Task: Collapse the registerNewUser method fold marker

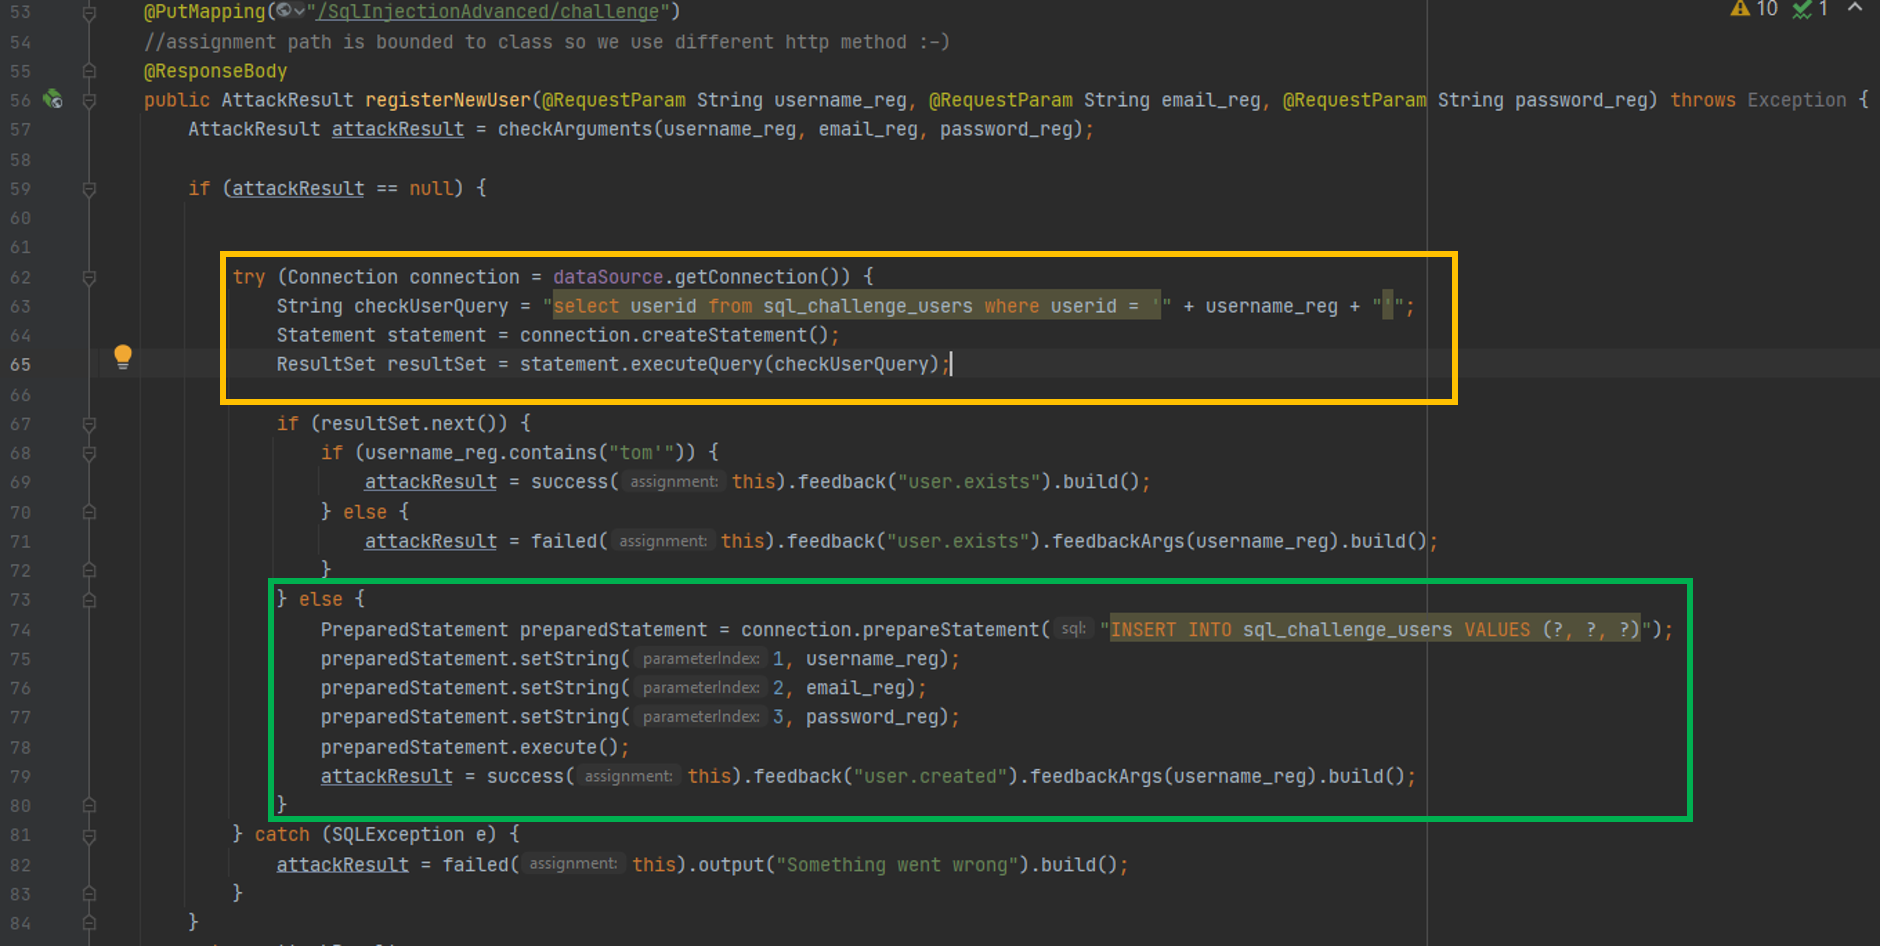Action: tap(89, 100)
